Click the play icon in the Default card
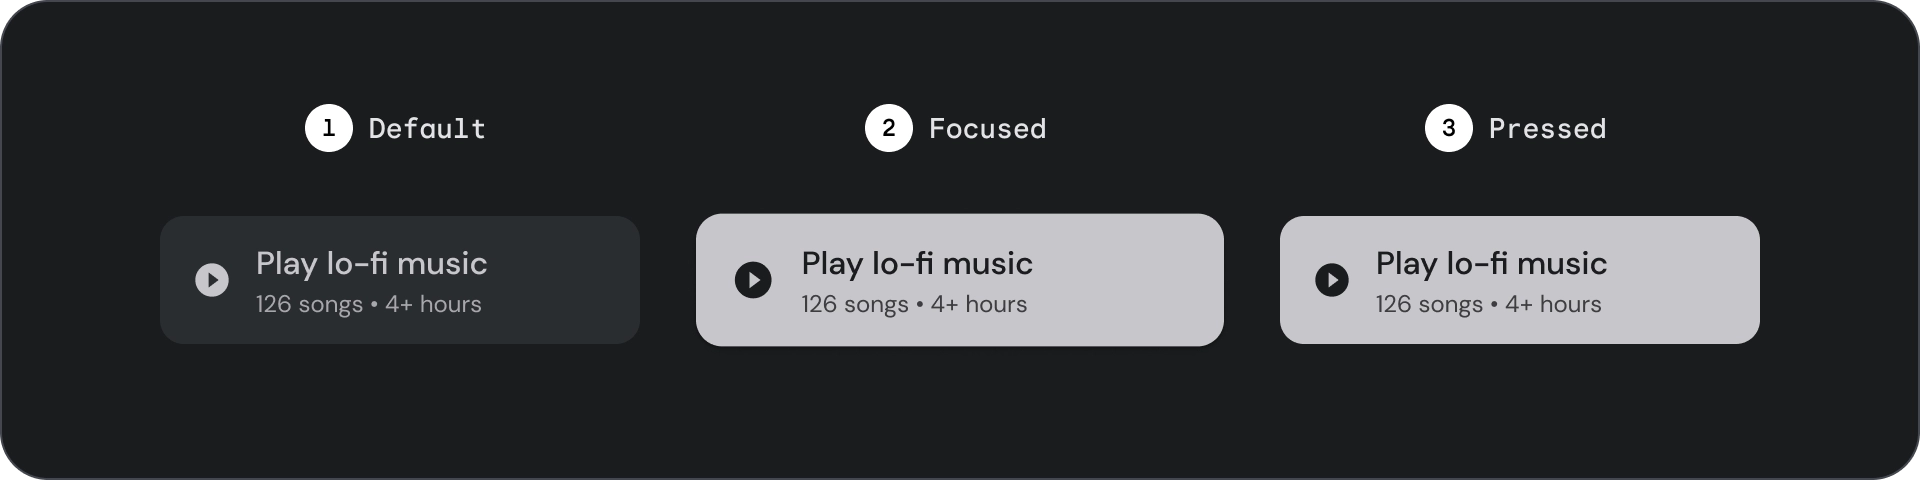 pyautogui.click(x=212, y=280)
